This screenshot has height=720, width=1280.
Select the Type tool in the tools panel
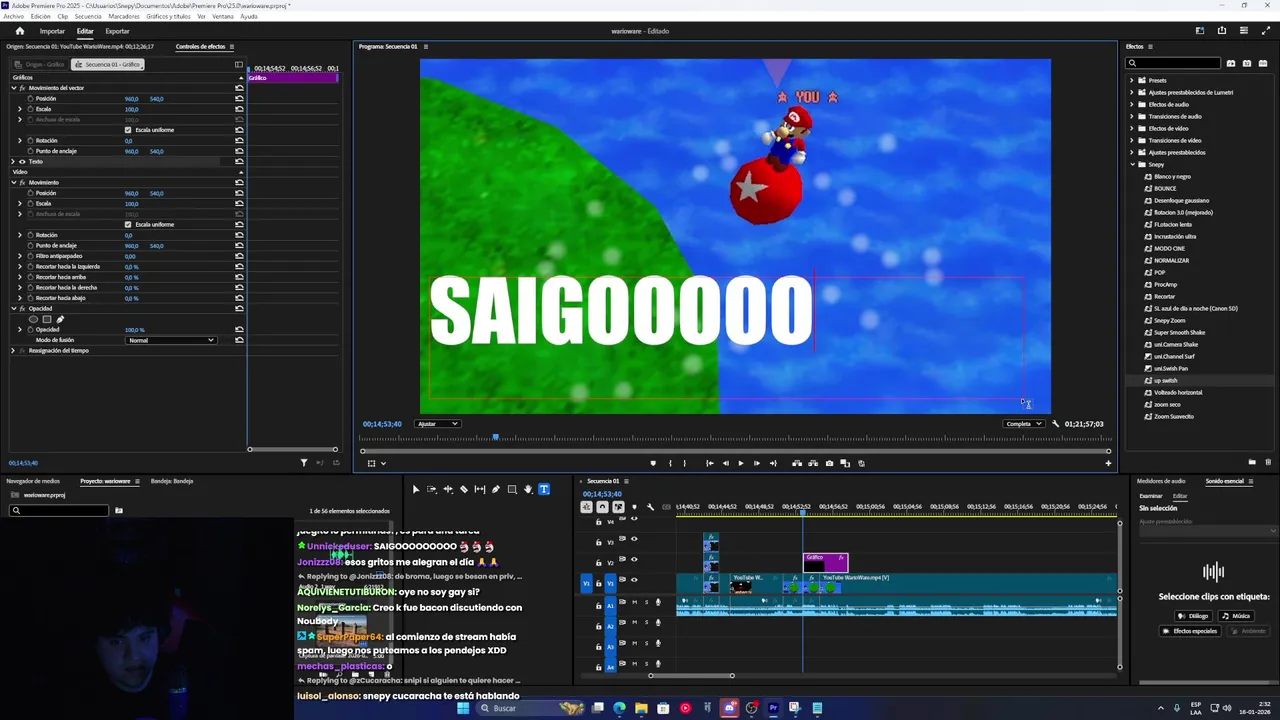(x=544, y=489)
